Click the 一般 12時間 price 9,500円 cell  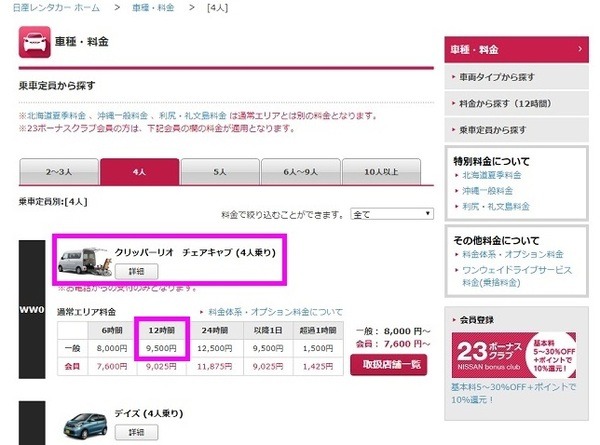click(x=161, y=348)
